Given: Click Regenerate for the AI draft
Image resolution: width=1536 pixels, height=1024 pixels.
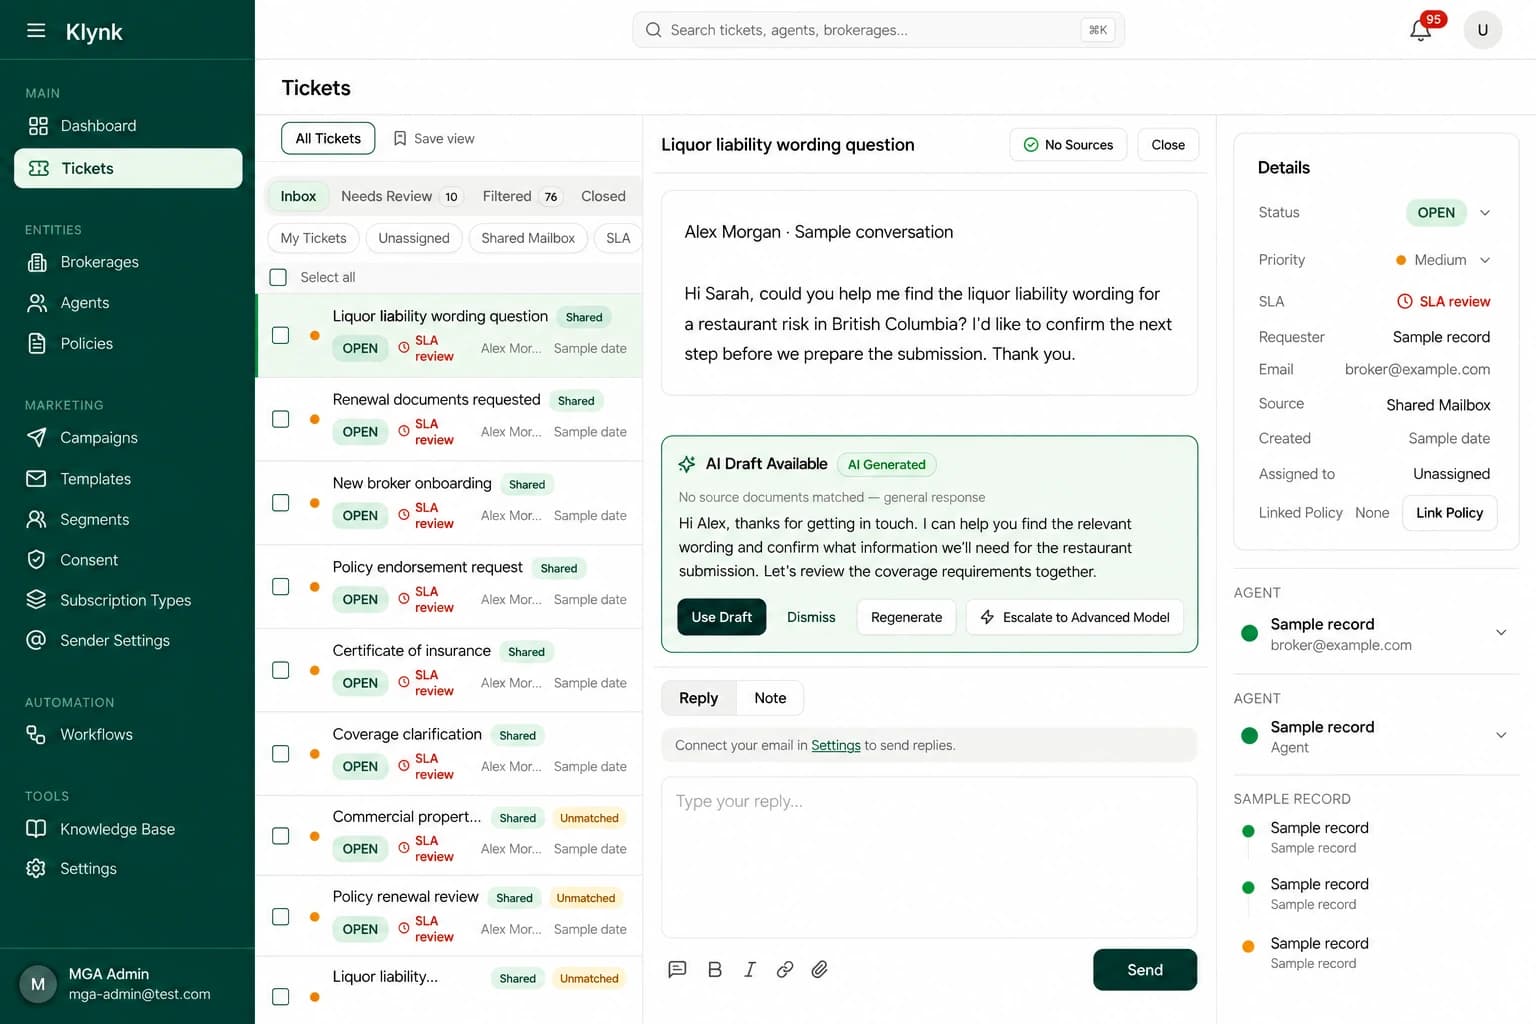Looking at the screenshot, I should [906, 617].
